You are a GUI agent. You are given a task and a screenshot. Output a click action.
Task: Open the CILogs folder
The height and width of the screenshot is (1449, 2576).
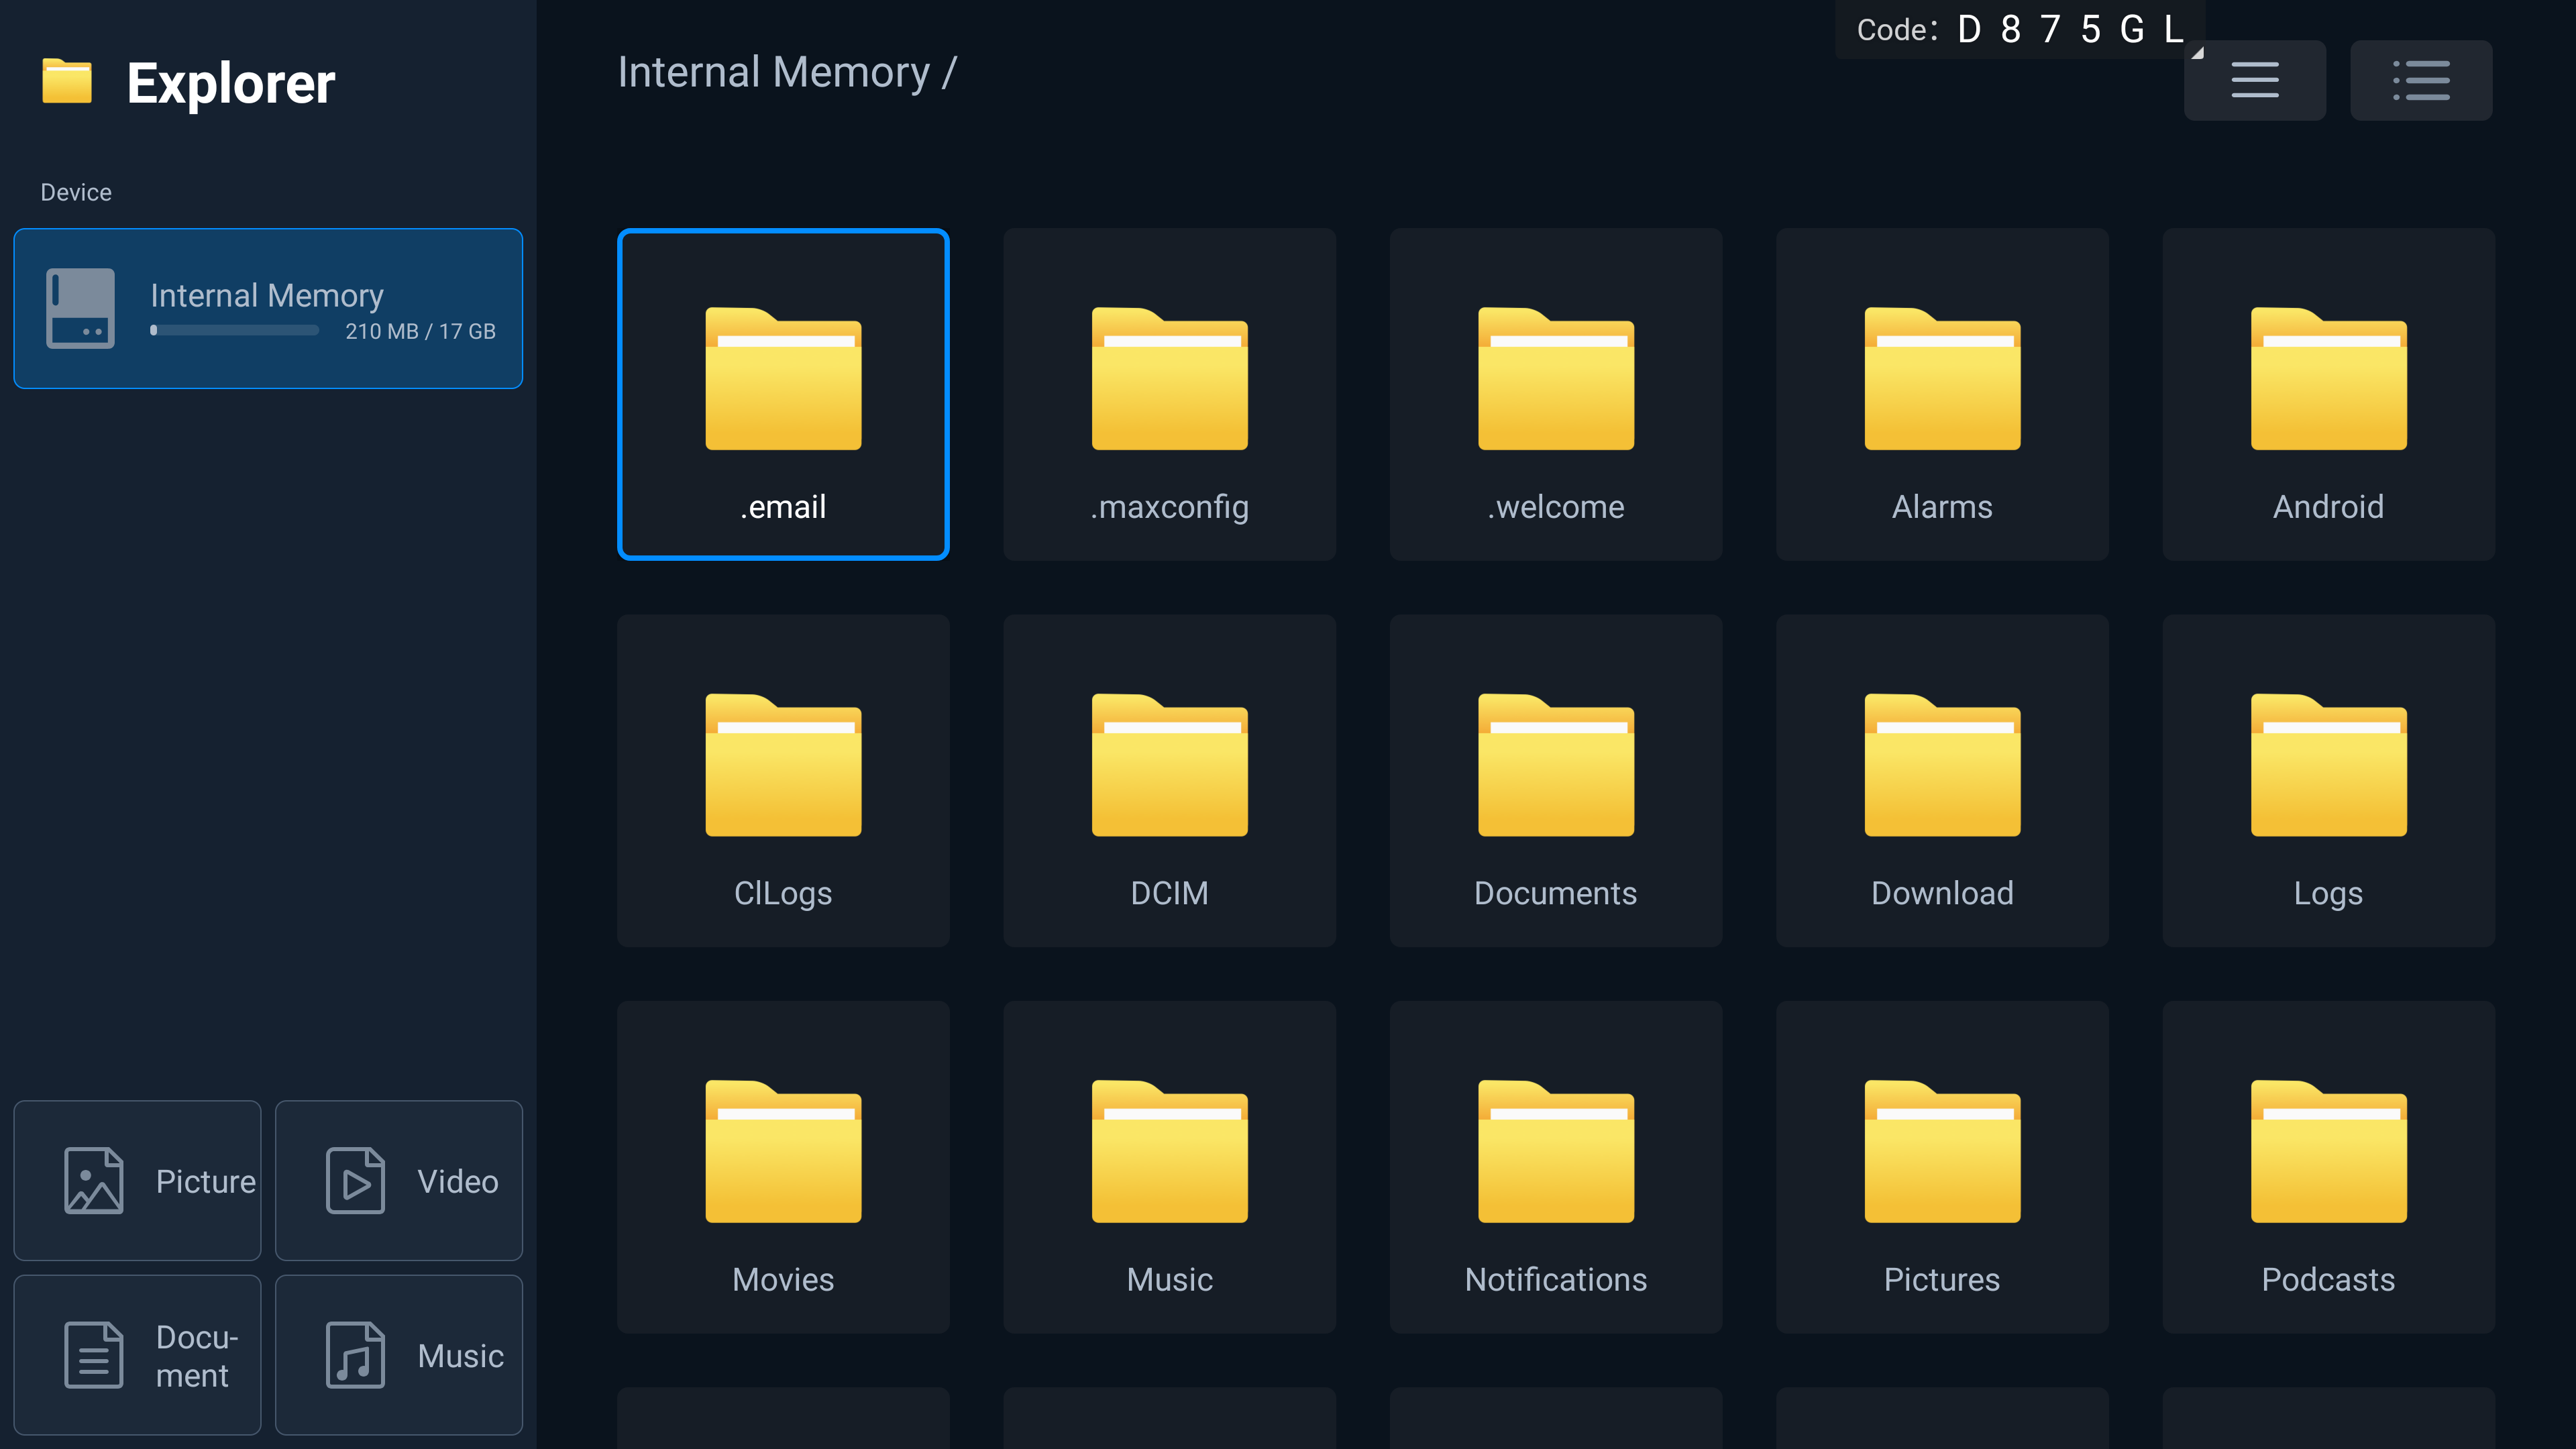pyautogui.click(x=783, y=780)
